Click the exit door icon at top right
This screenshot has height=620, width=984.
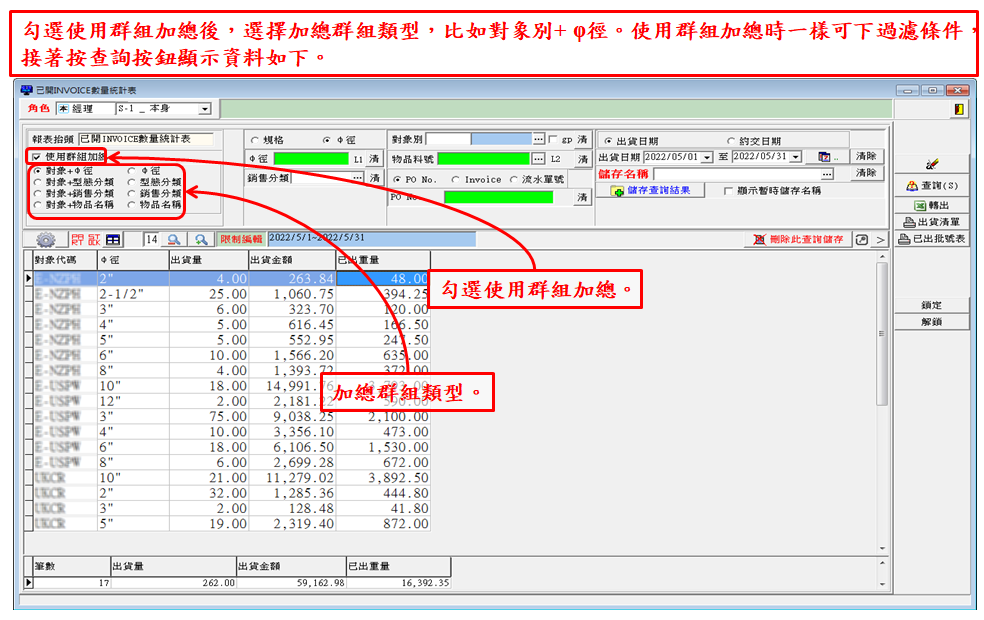(x=959, y=109)
